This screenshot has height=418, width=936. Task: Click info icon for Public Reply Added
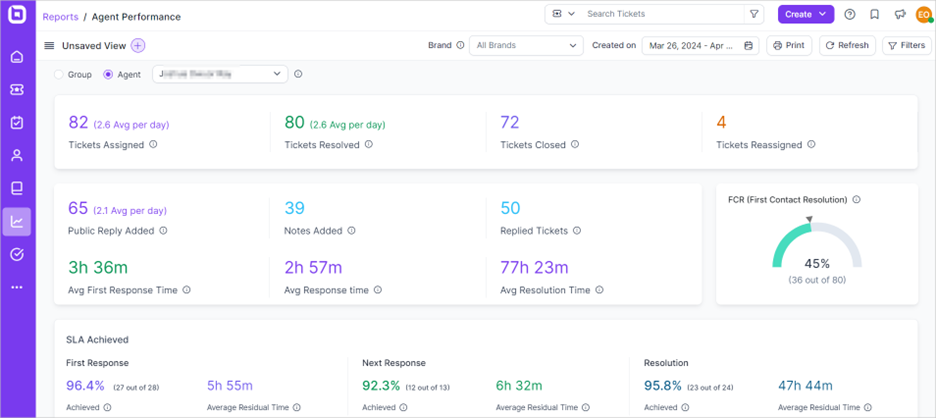coord(163,230)
